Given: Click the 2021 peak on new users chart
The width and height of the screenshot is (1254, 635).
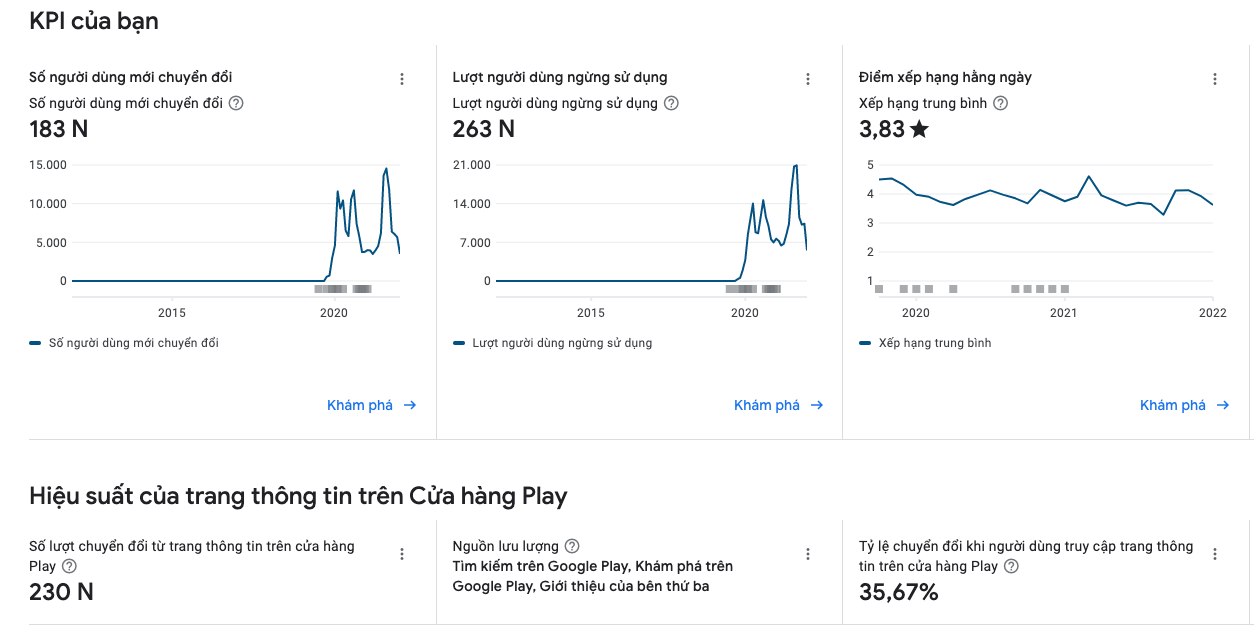Looking at the screenshot, I should (386, 169).
